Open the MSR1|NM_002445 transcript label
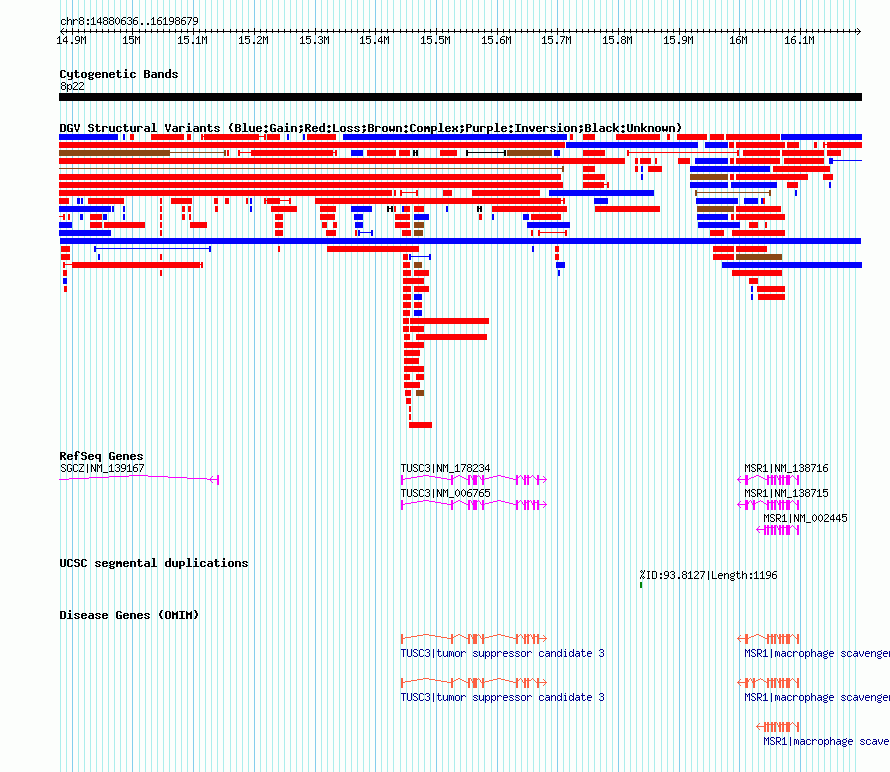The width and height of the screenshot is (890, 772). (805, 518)
